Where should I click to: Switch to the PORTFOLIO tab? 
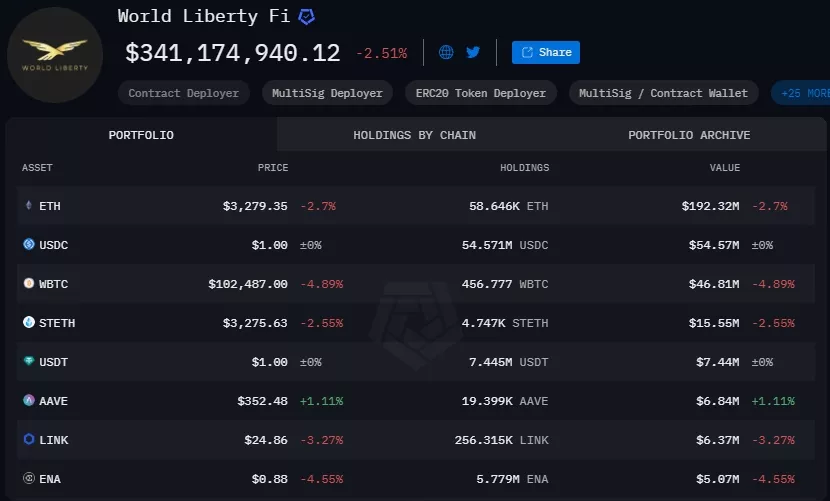(141, 135)
